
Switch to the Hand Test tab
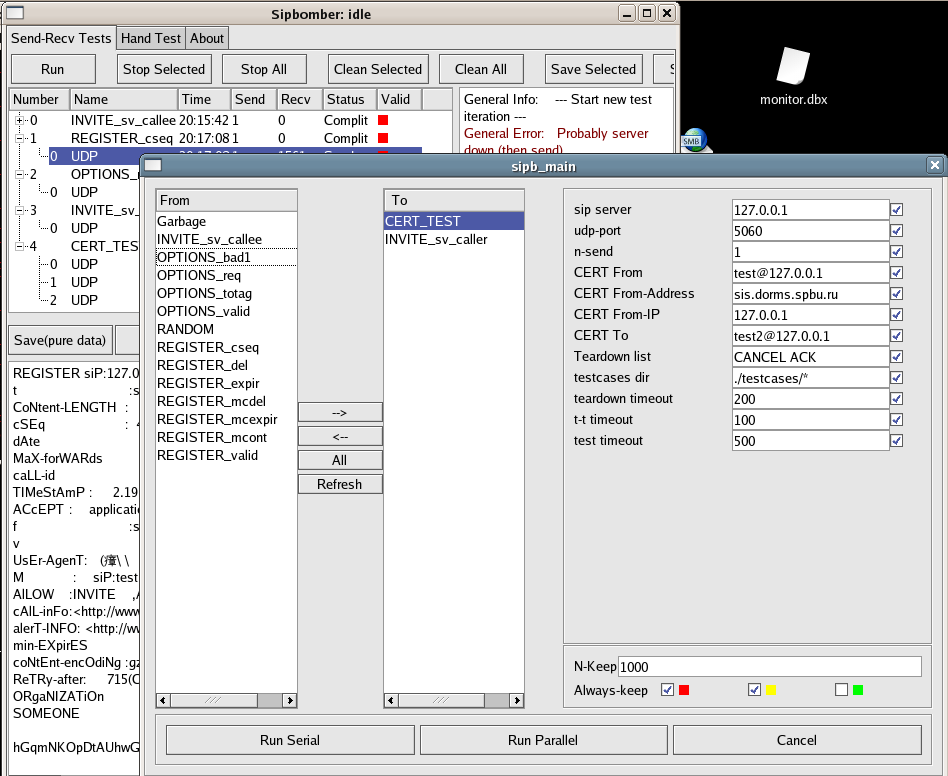click(x=151, y=38)
